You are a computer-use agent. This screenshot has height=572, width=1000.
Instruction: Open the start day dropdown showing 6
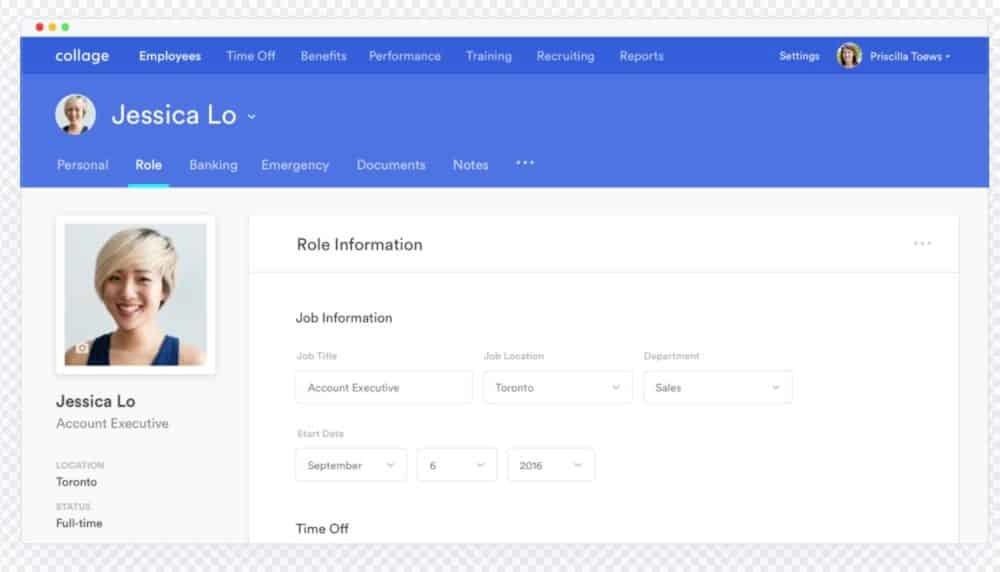(x=456, y=465)
